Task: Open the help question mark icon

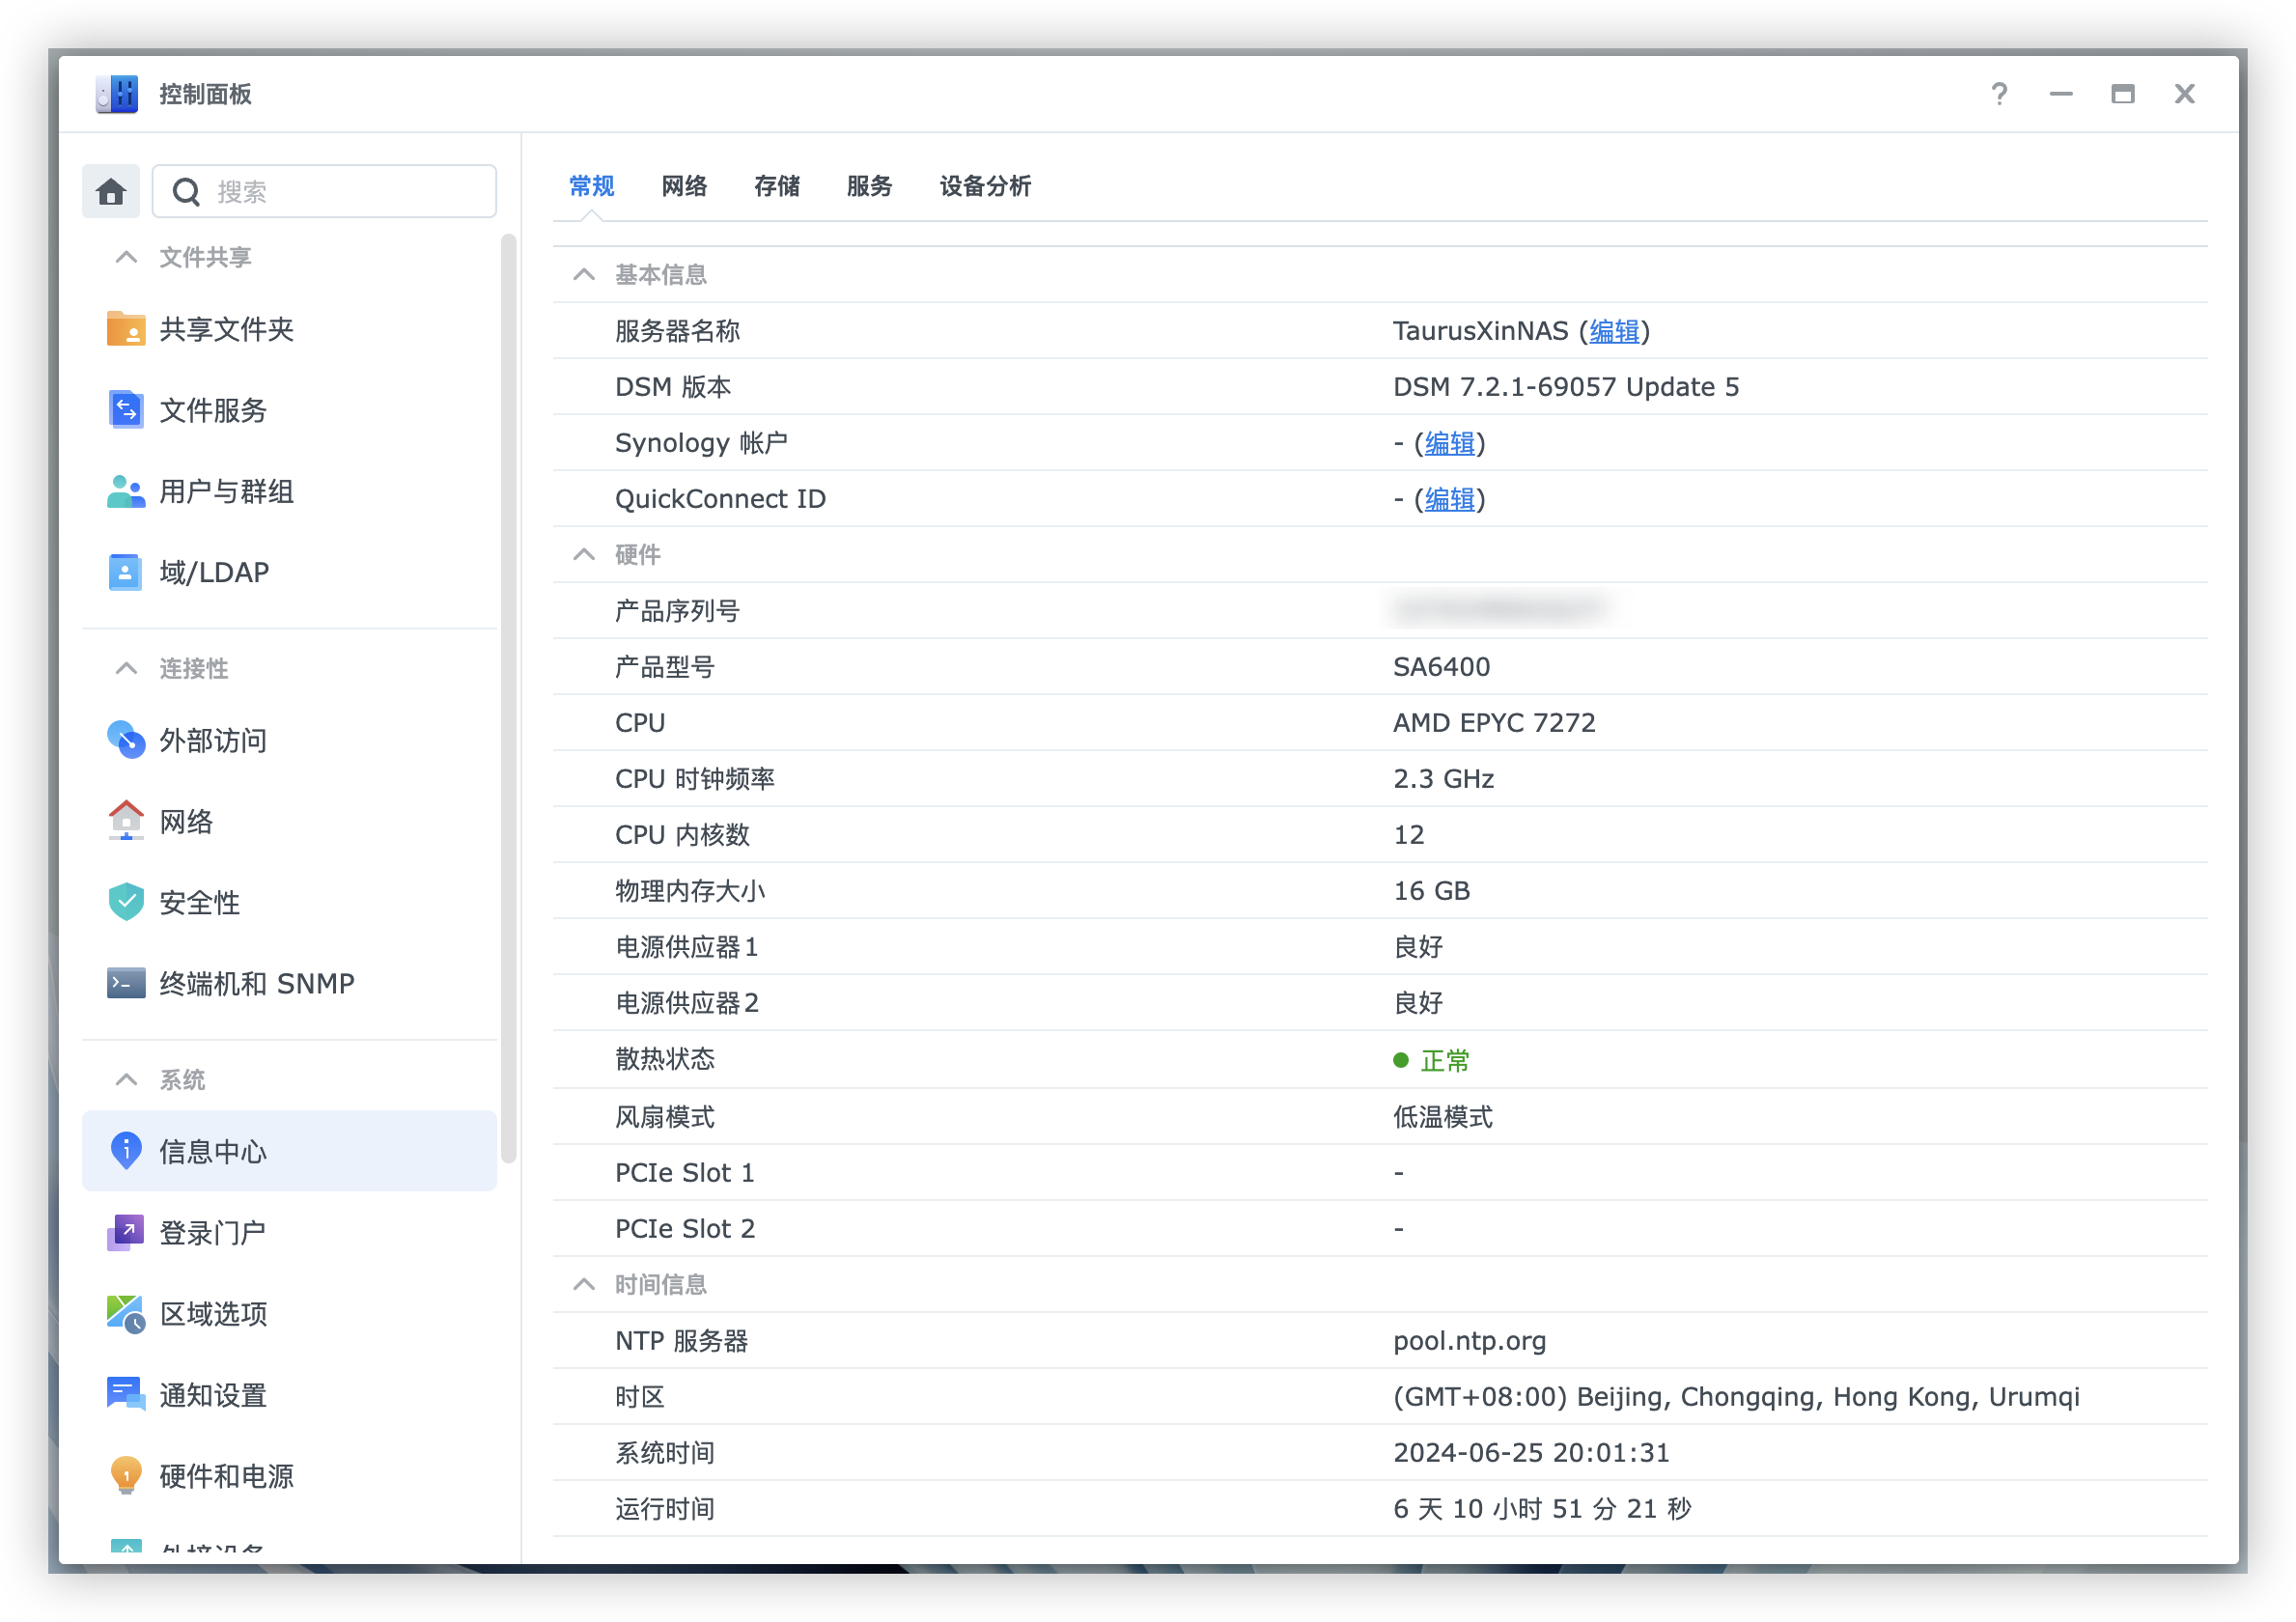Action: tap(1998, 94)
